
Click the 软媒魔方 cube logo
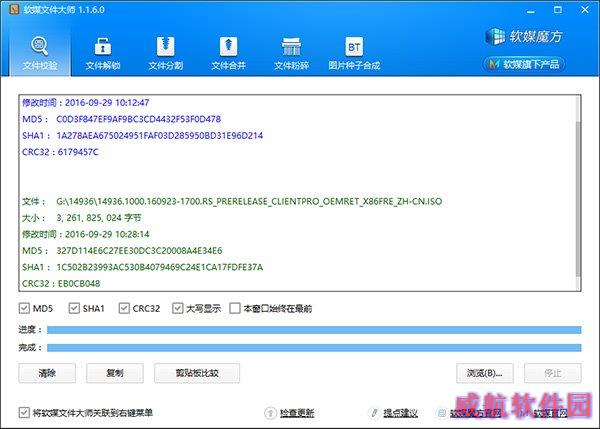click(x=523, y=36)
